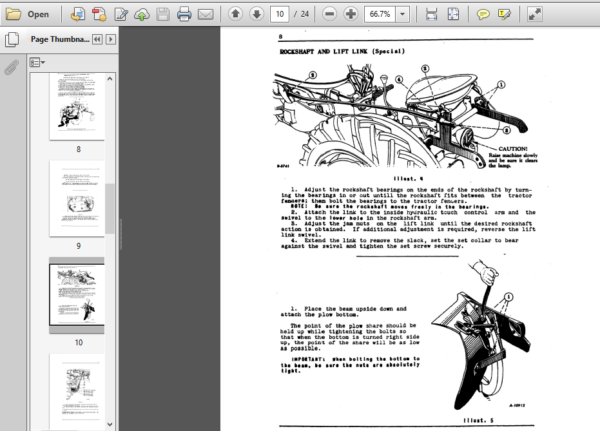This screenshot has height=431, width=600.
Task: Click the thumbnail label '8'
Action: pyautogui.click(x=78, y=149)
